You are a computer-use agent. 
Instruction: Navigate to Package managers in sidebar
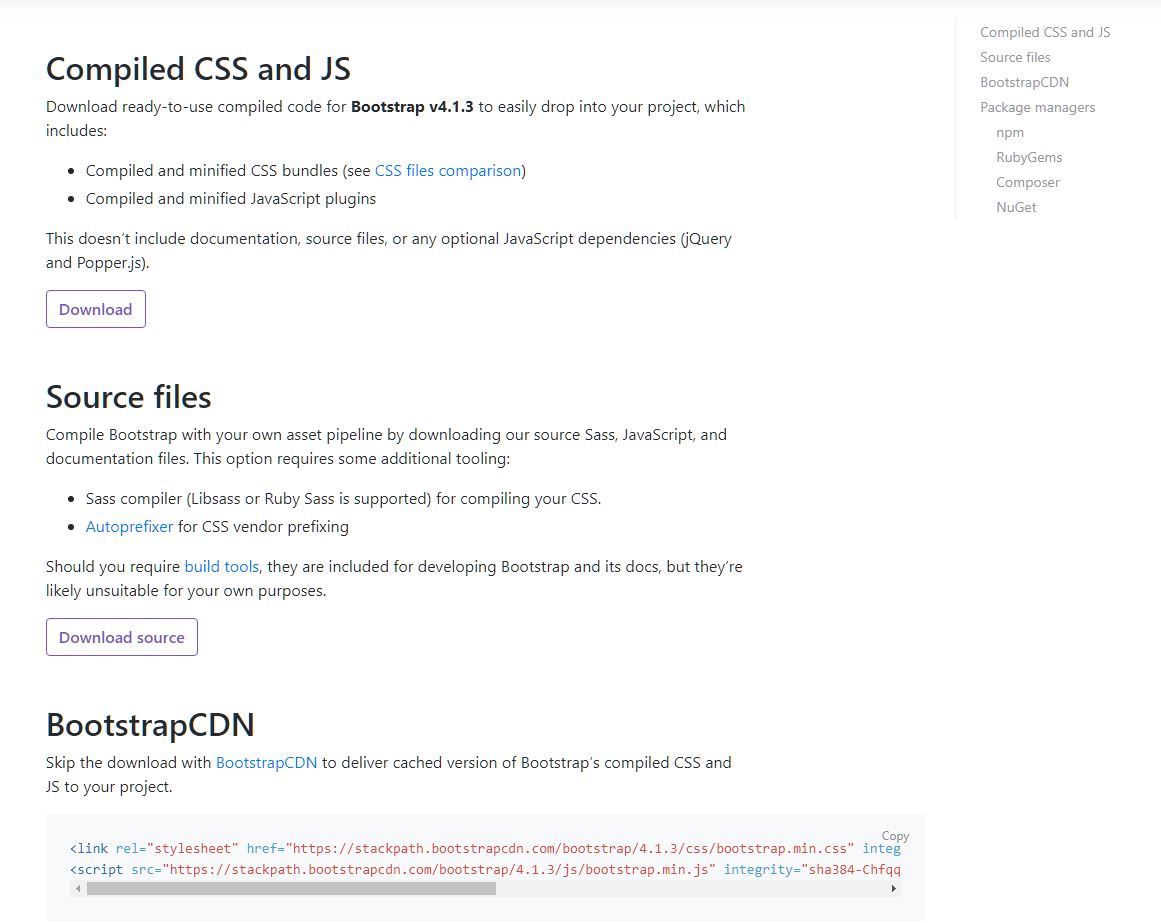click(x=1037, y=108)
